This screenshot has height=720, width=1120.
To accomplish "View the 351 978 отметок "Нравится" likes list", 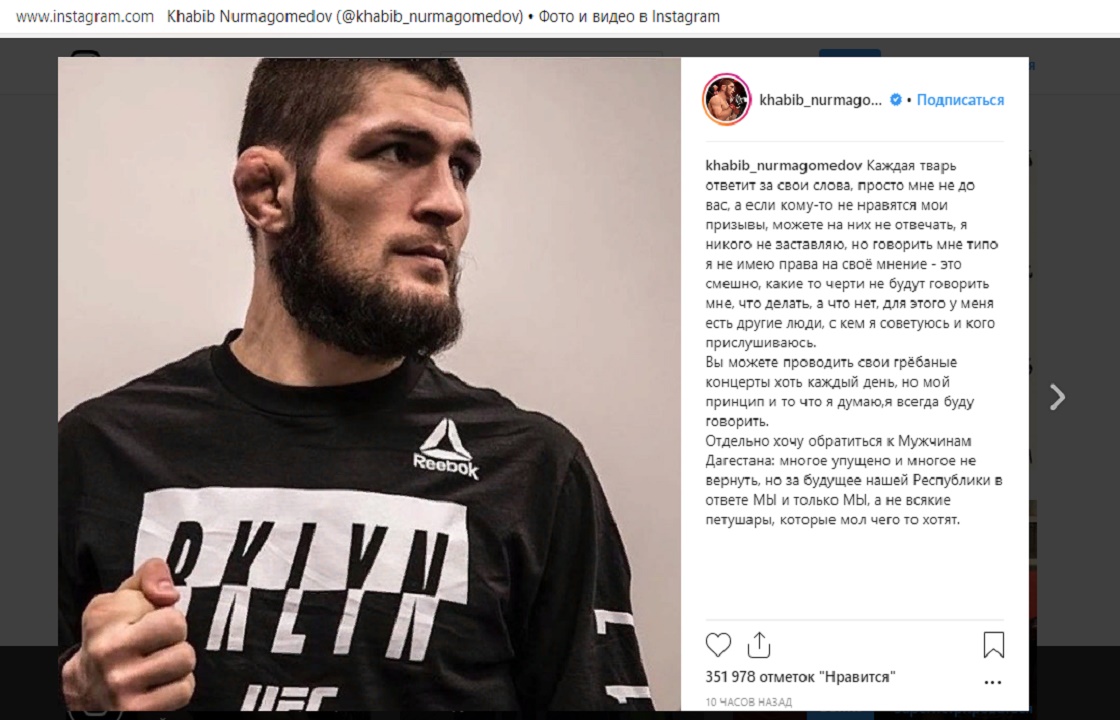I will click(800, 676).
